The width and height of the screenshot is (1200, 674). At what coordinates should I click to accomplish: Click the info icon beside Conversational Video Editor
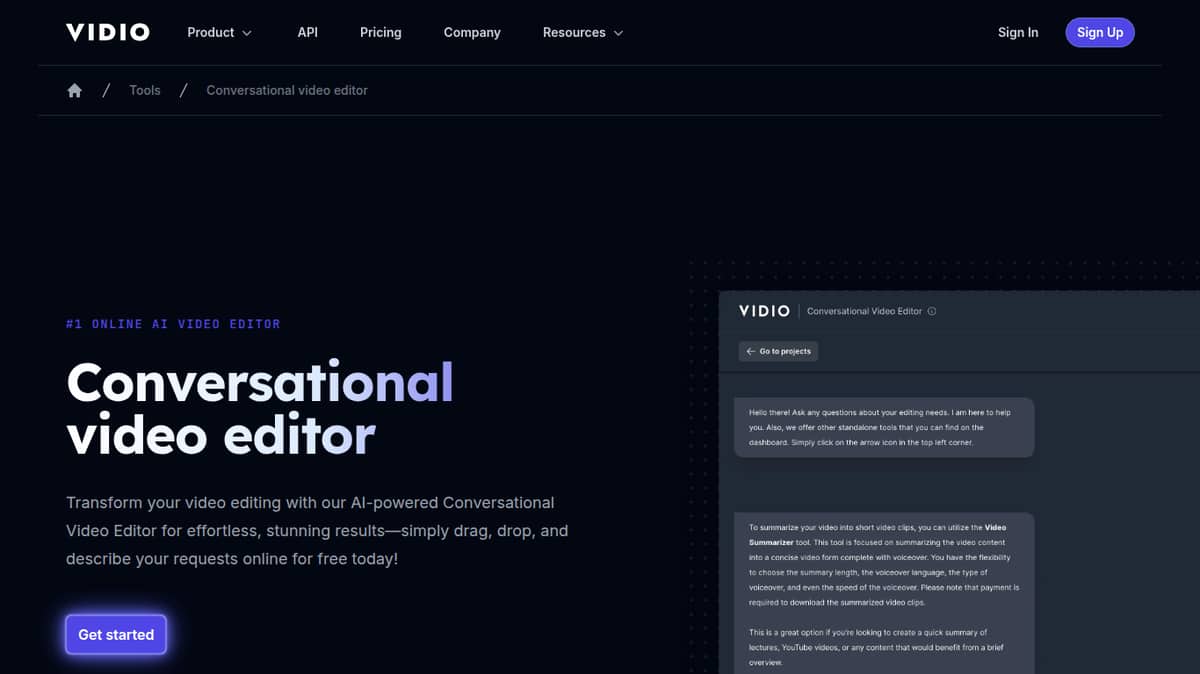tap(932, 311)
